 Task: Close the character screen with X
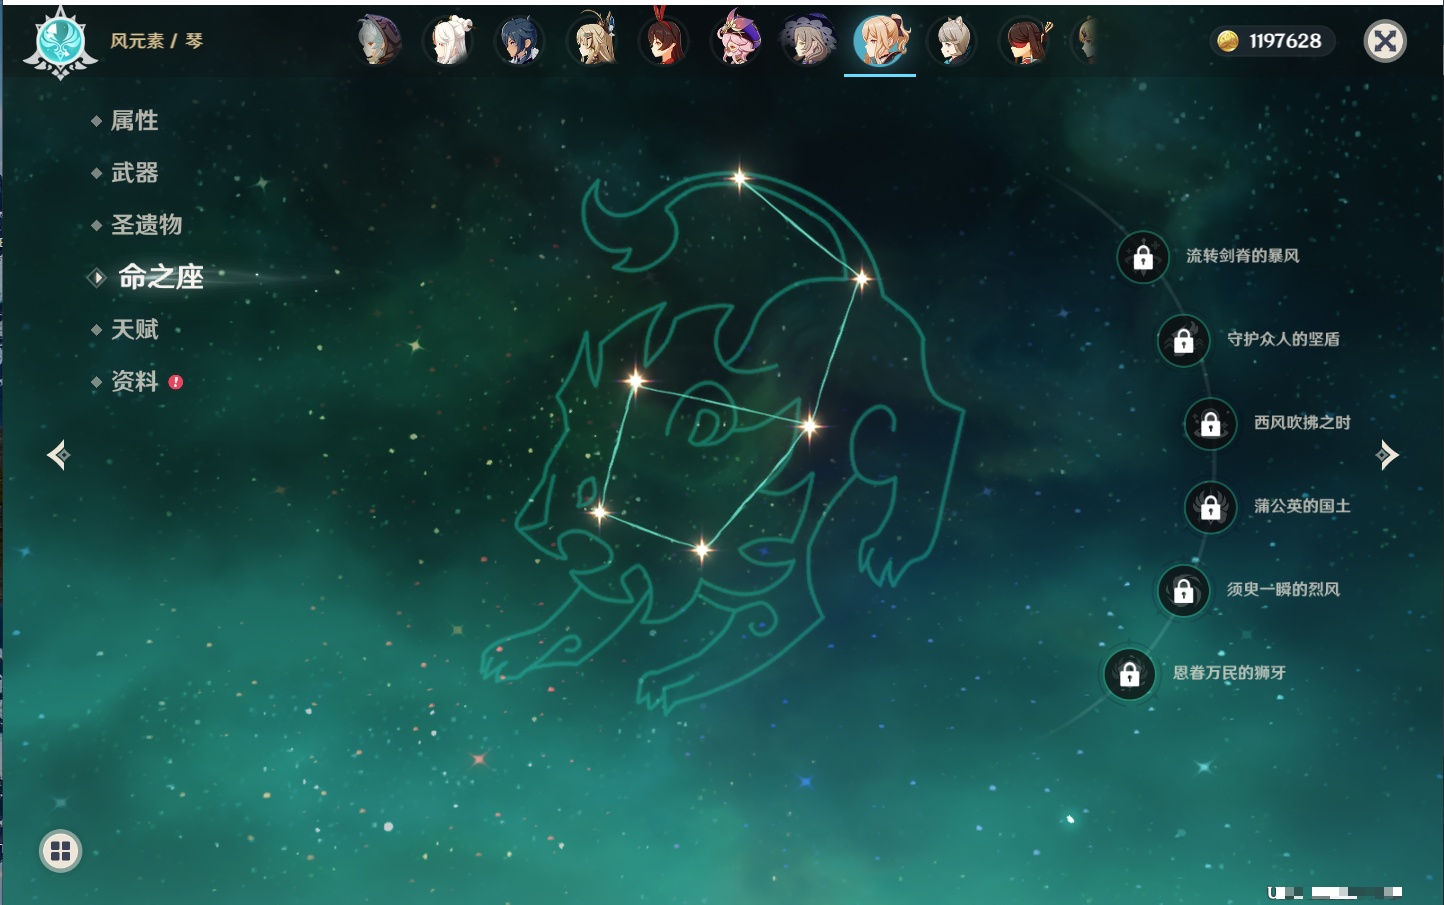(1385, 41)
